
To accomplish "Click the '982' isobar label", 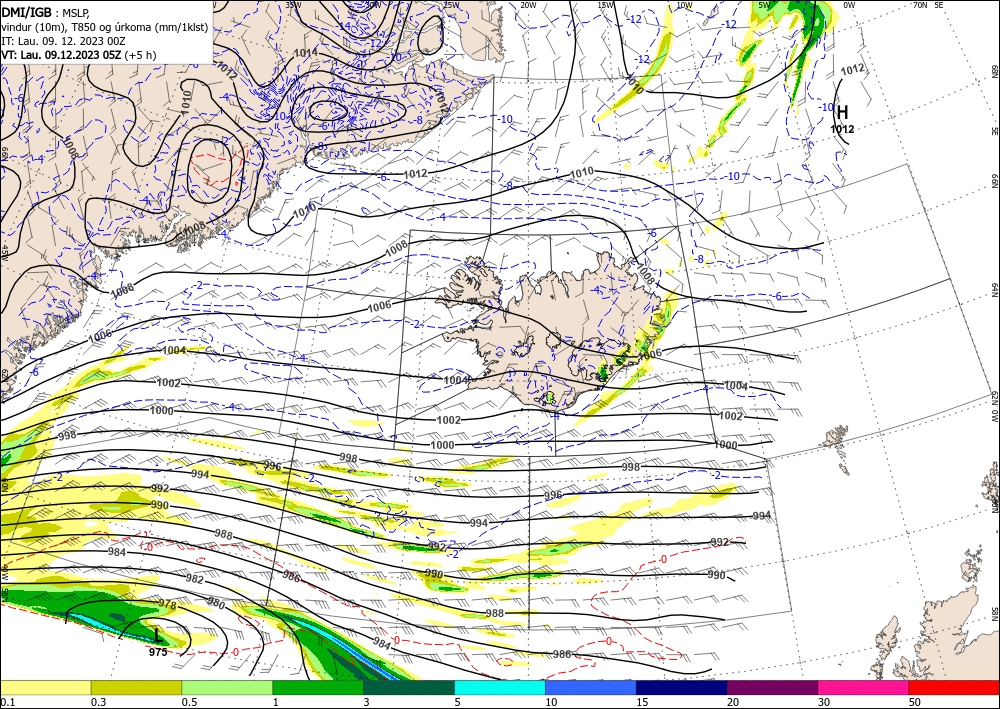I will click(195, 579).
